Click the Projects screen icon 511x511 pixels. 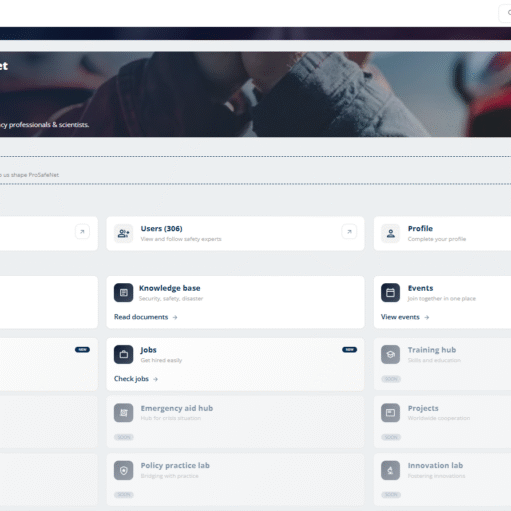point(391,413)
